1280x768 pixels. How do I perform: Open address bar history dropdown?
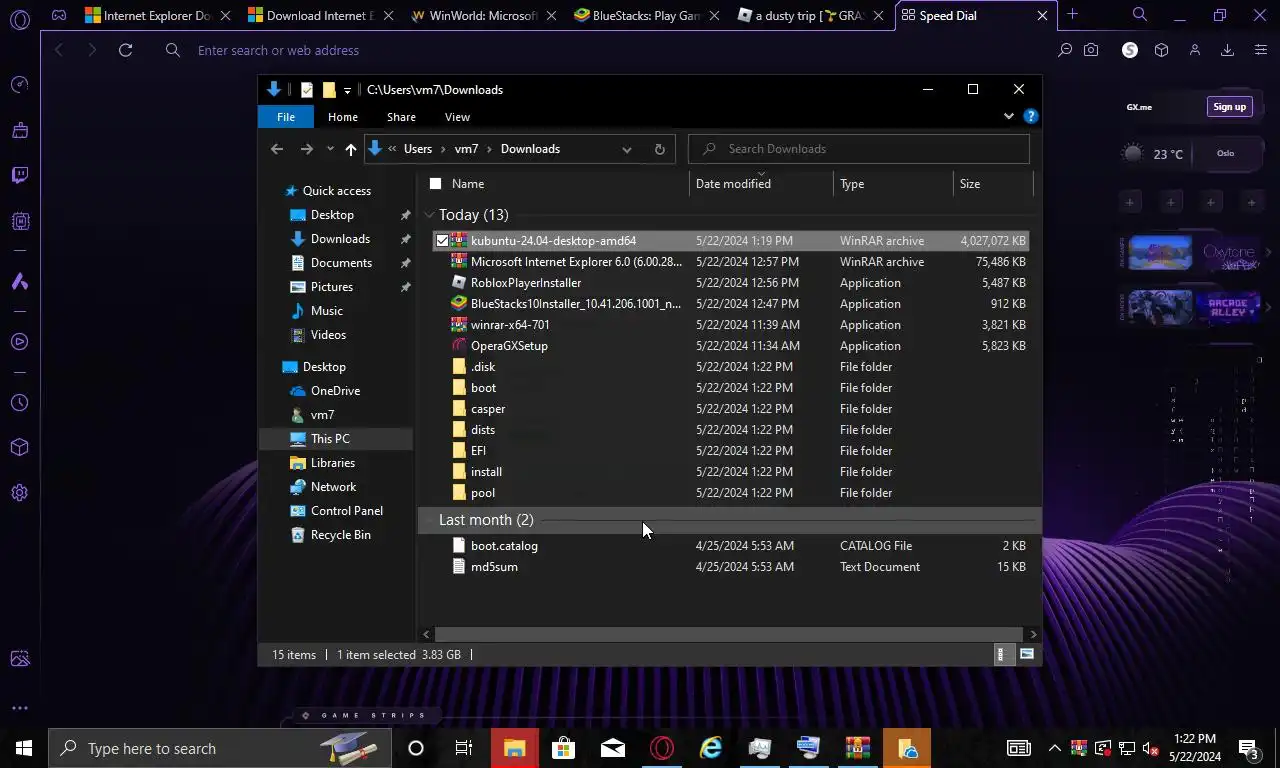pyautogui.click(x=627, y=149)
